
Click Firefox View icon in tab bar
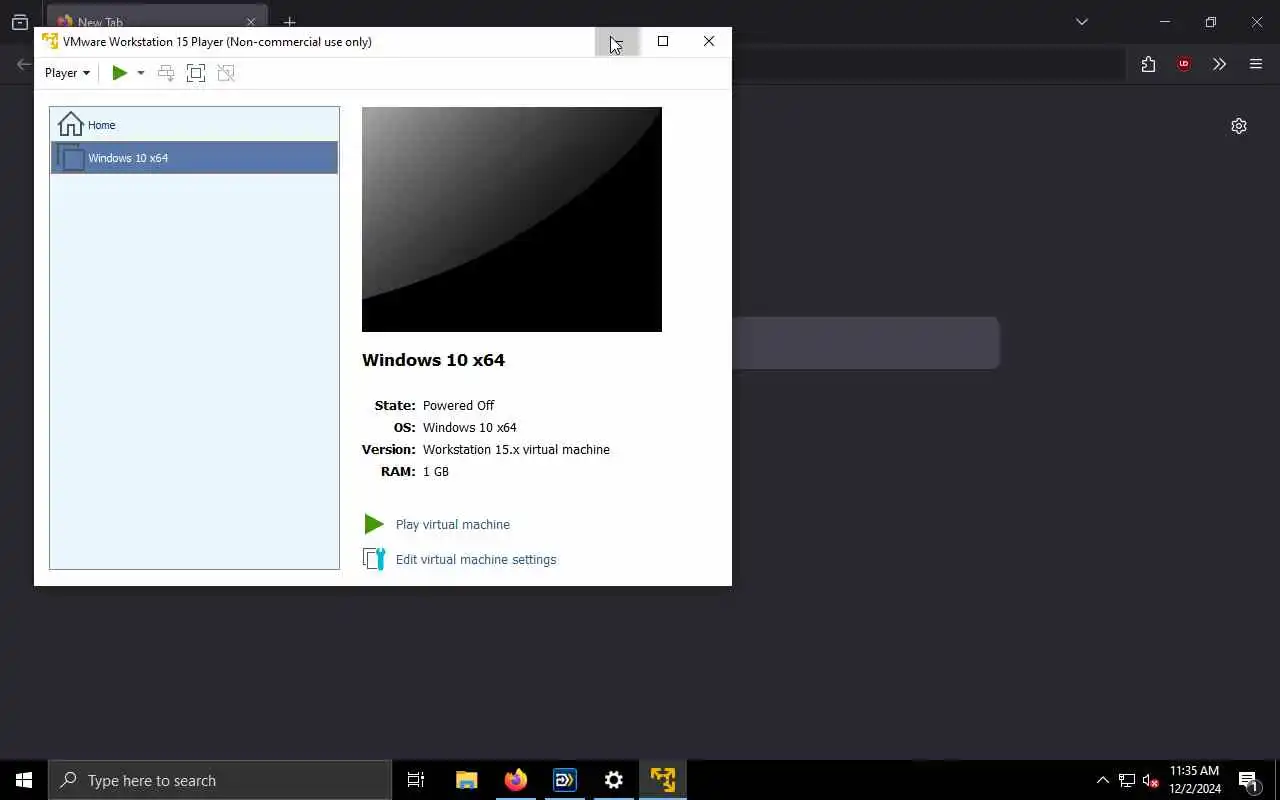coord(20,22)
